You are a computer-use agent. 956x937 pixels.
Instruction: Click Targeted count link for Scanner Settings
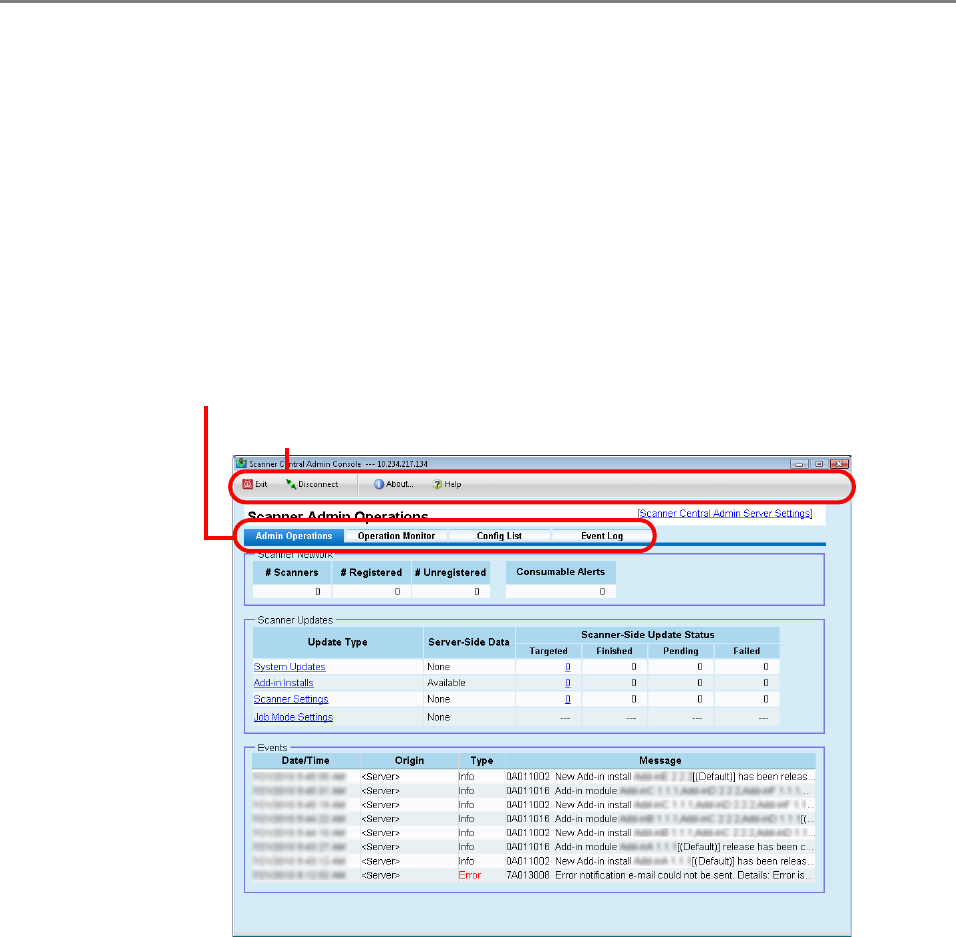point(568,699)
